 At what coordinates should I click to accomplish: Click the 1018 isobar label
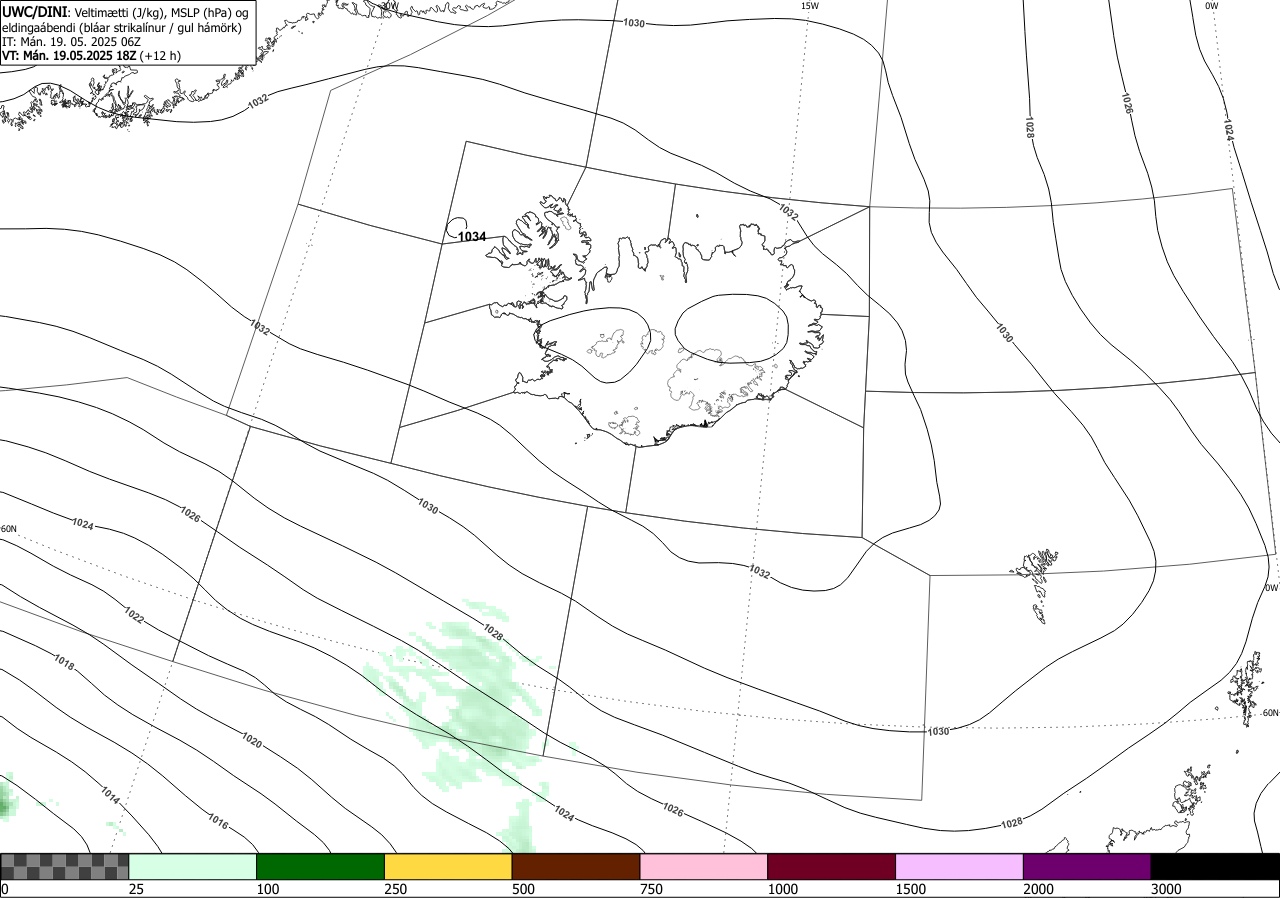(65, 663)
